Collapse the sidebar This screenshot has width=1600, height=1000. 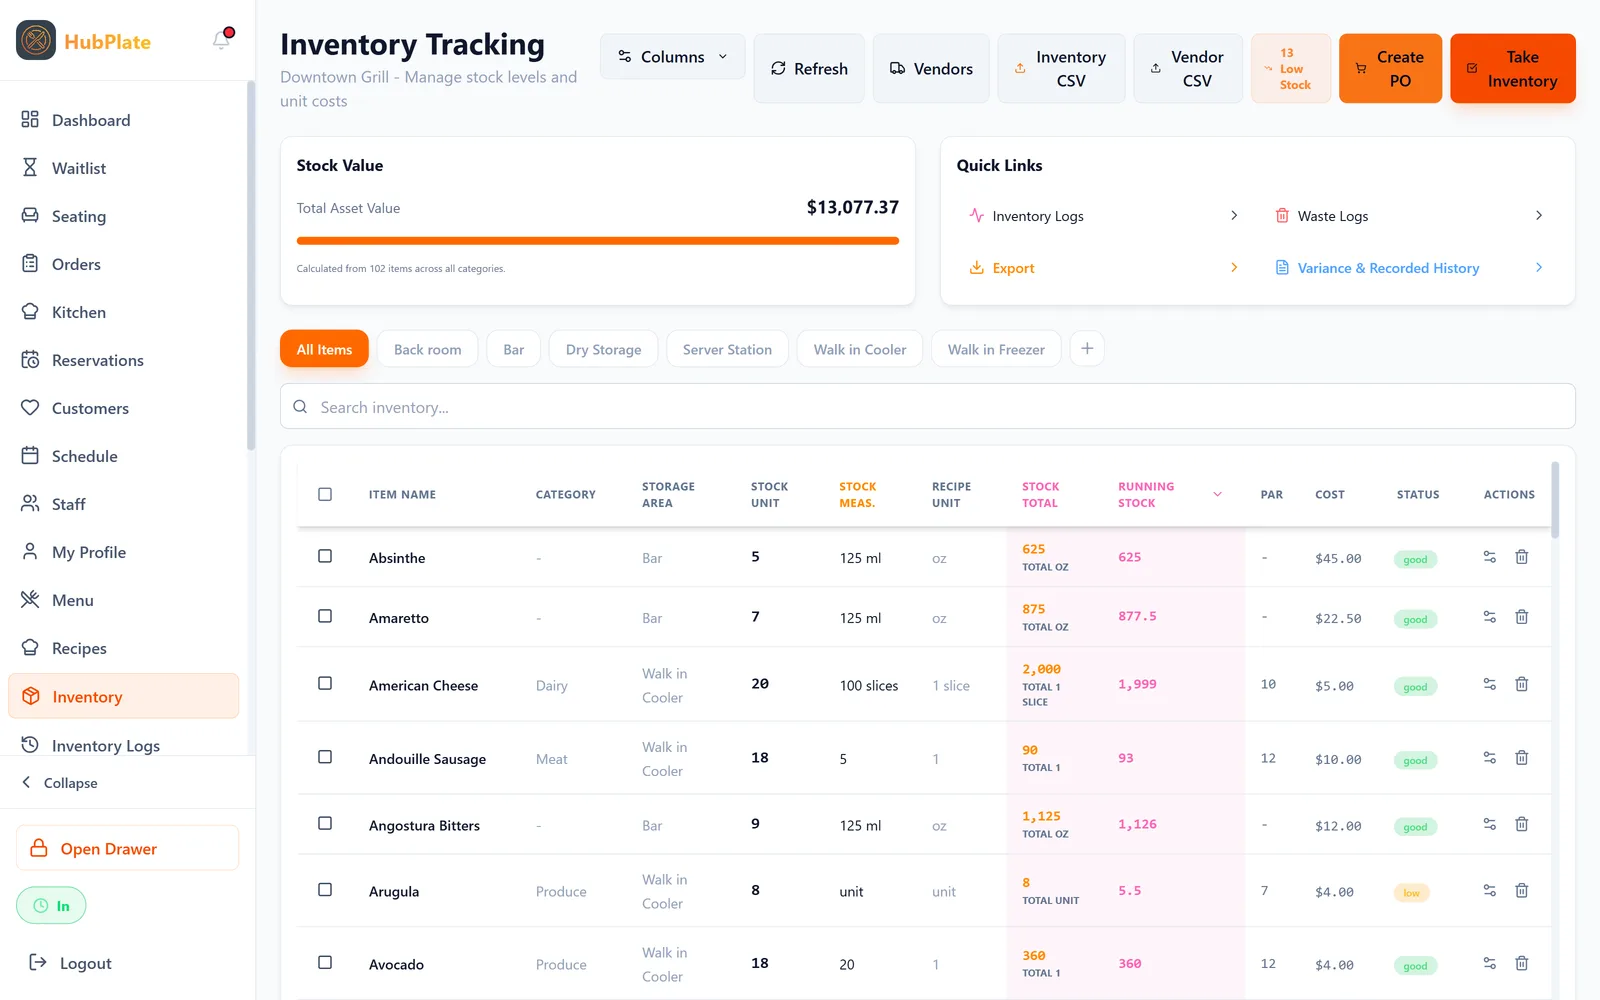point(60,783)
